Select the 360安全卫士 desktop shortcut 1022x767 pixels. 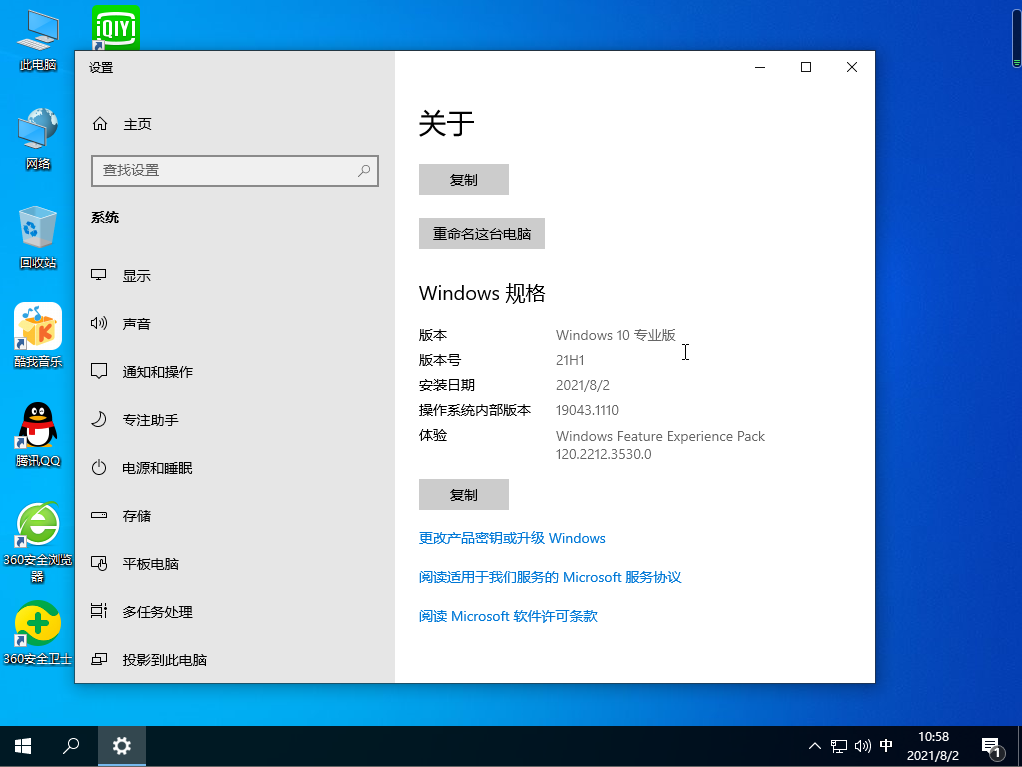click(x=38, y=633)
